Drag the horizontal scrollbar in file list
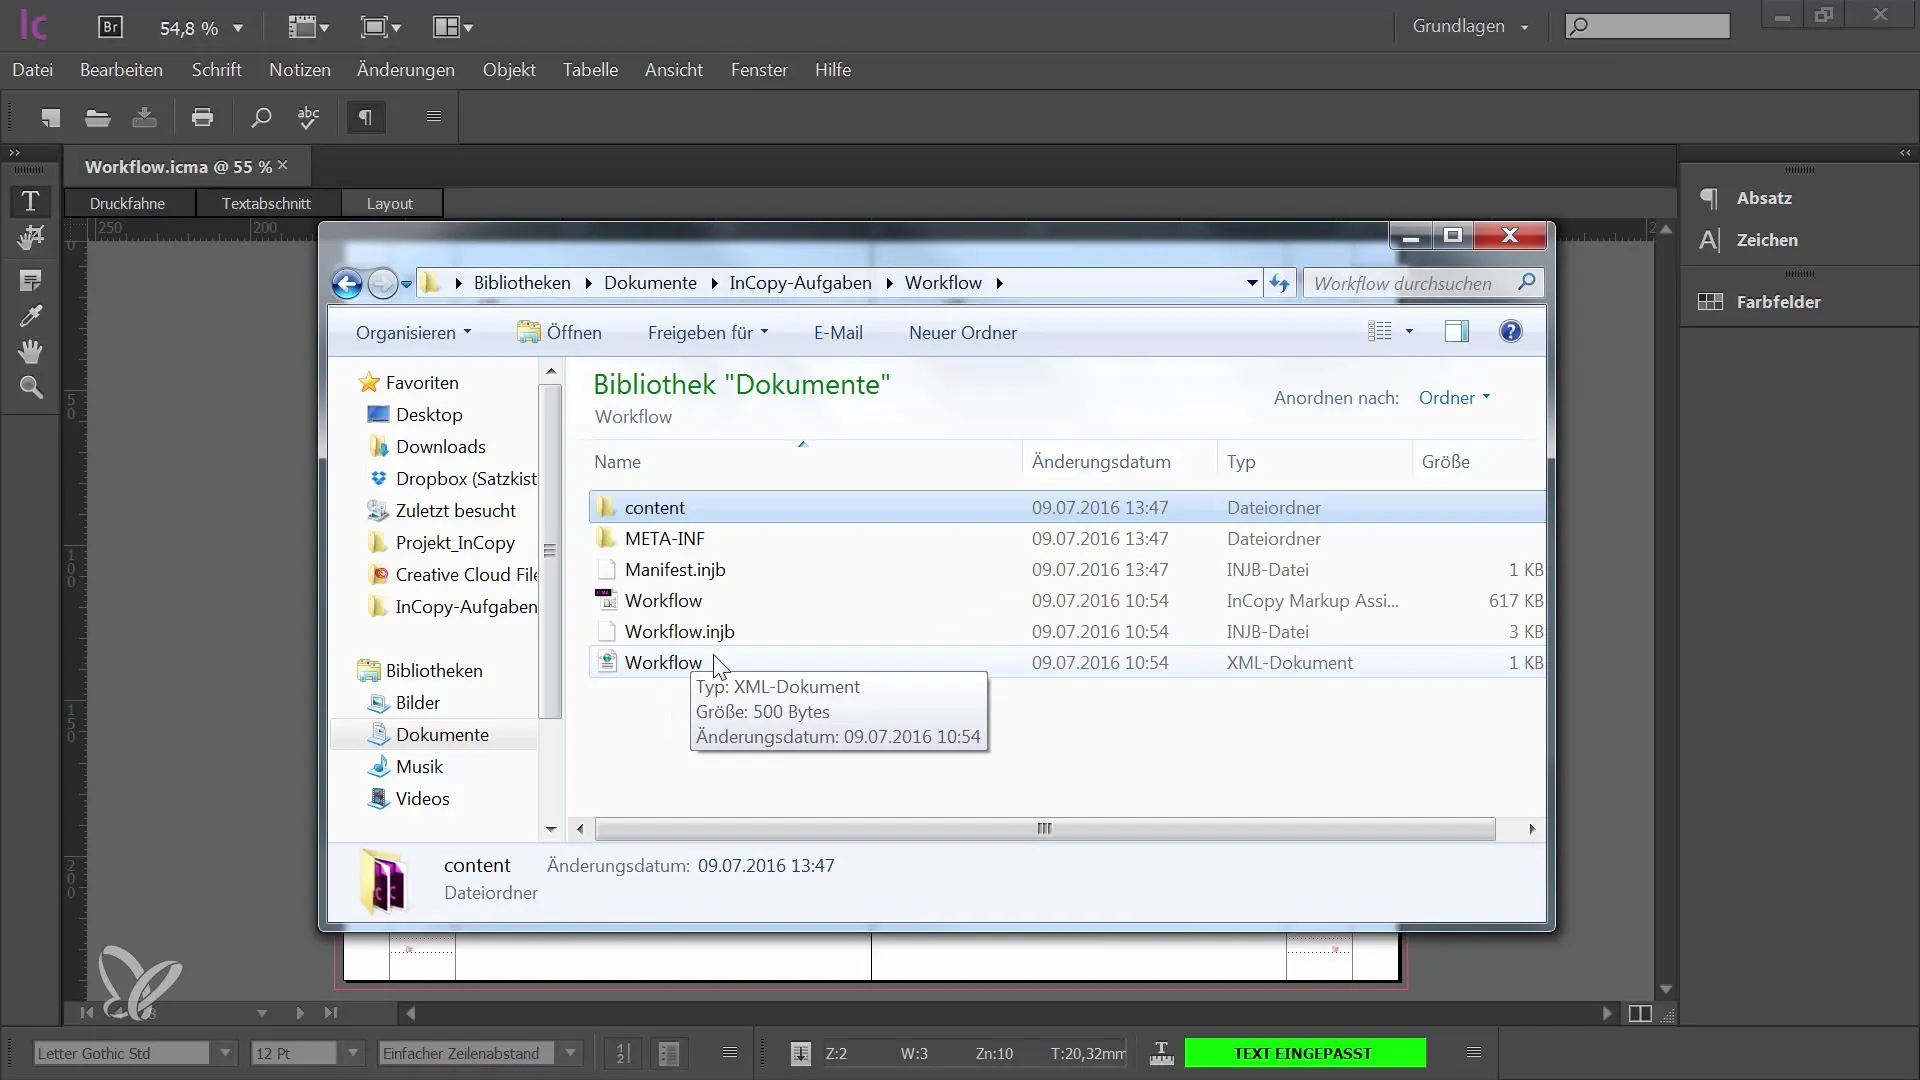This screenshot has height=1080, width=1920. (x=1043, y=828)
